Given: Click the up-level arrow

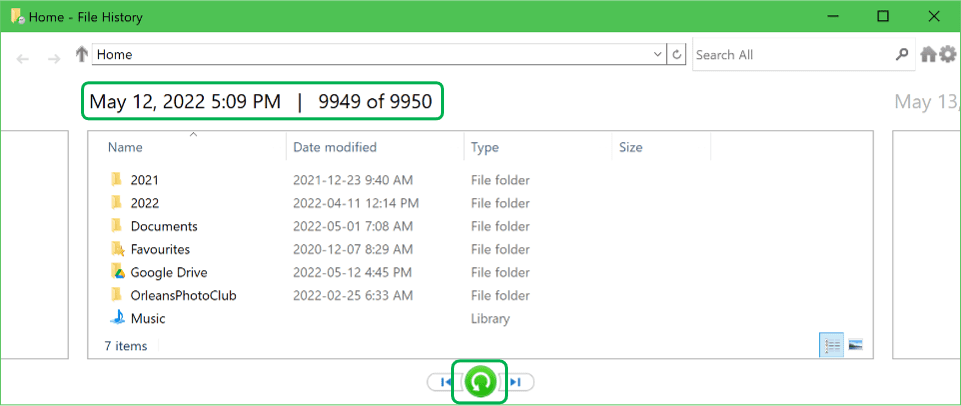Looking at the screenshot, I should (x=82, y=54).
